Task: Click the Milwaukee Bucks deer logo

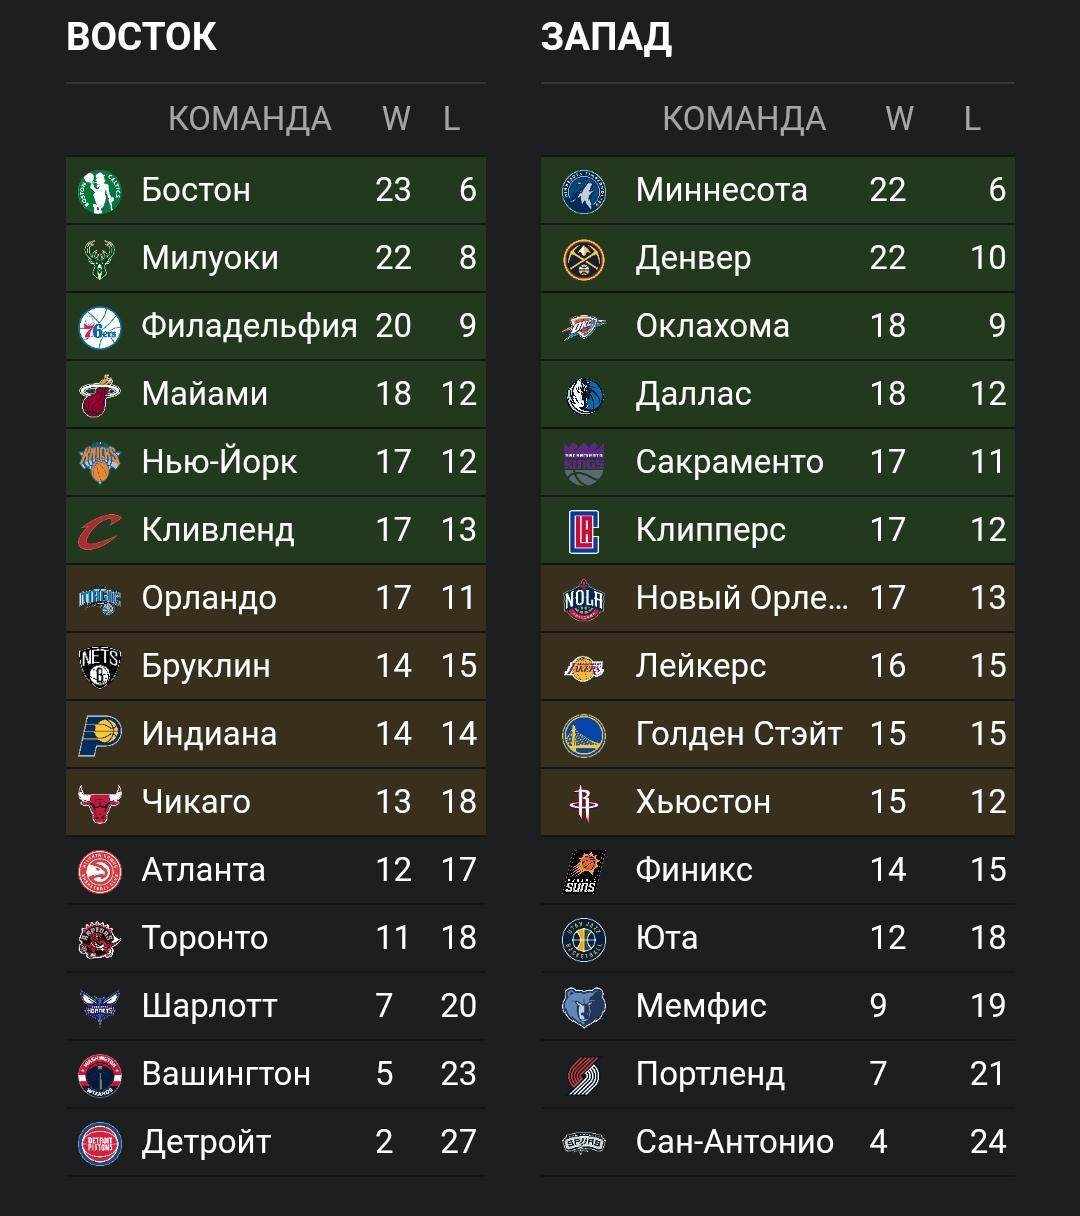Action: [100, 258]
